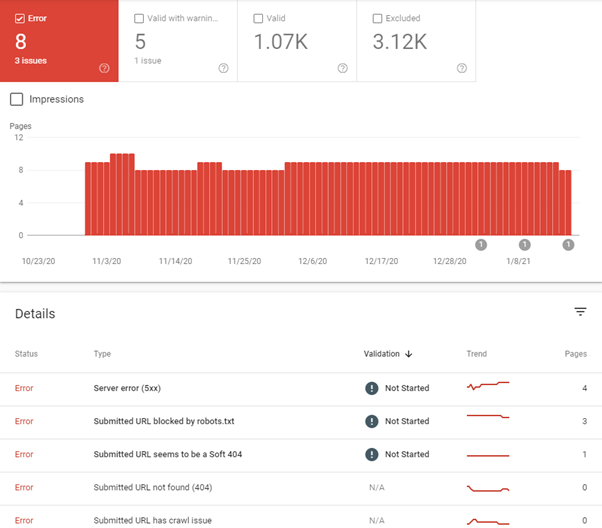The image size is (602, 528).
Task: Click the Server error Not Started alert icon
Action: tap(372, 388)
